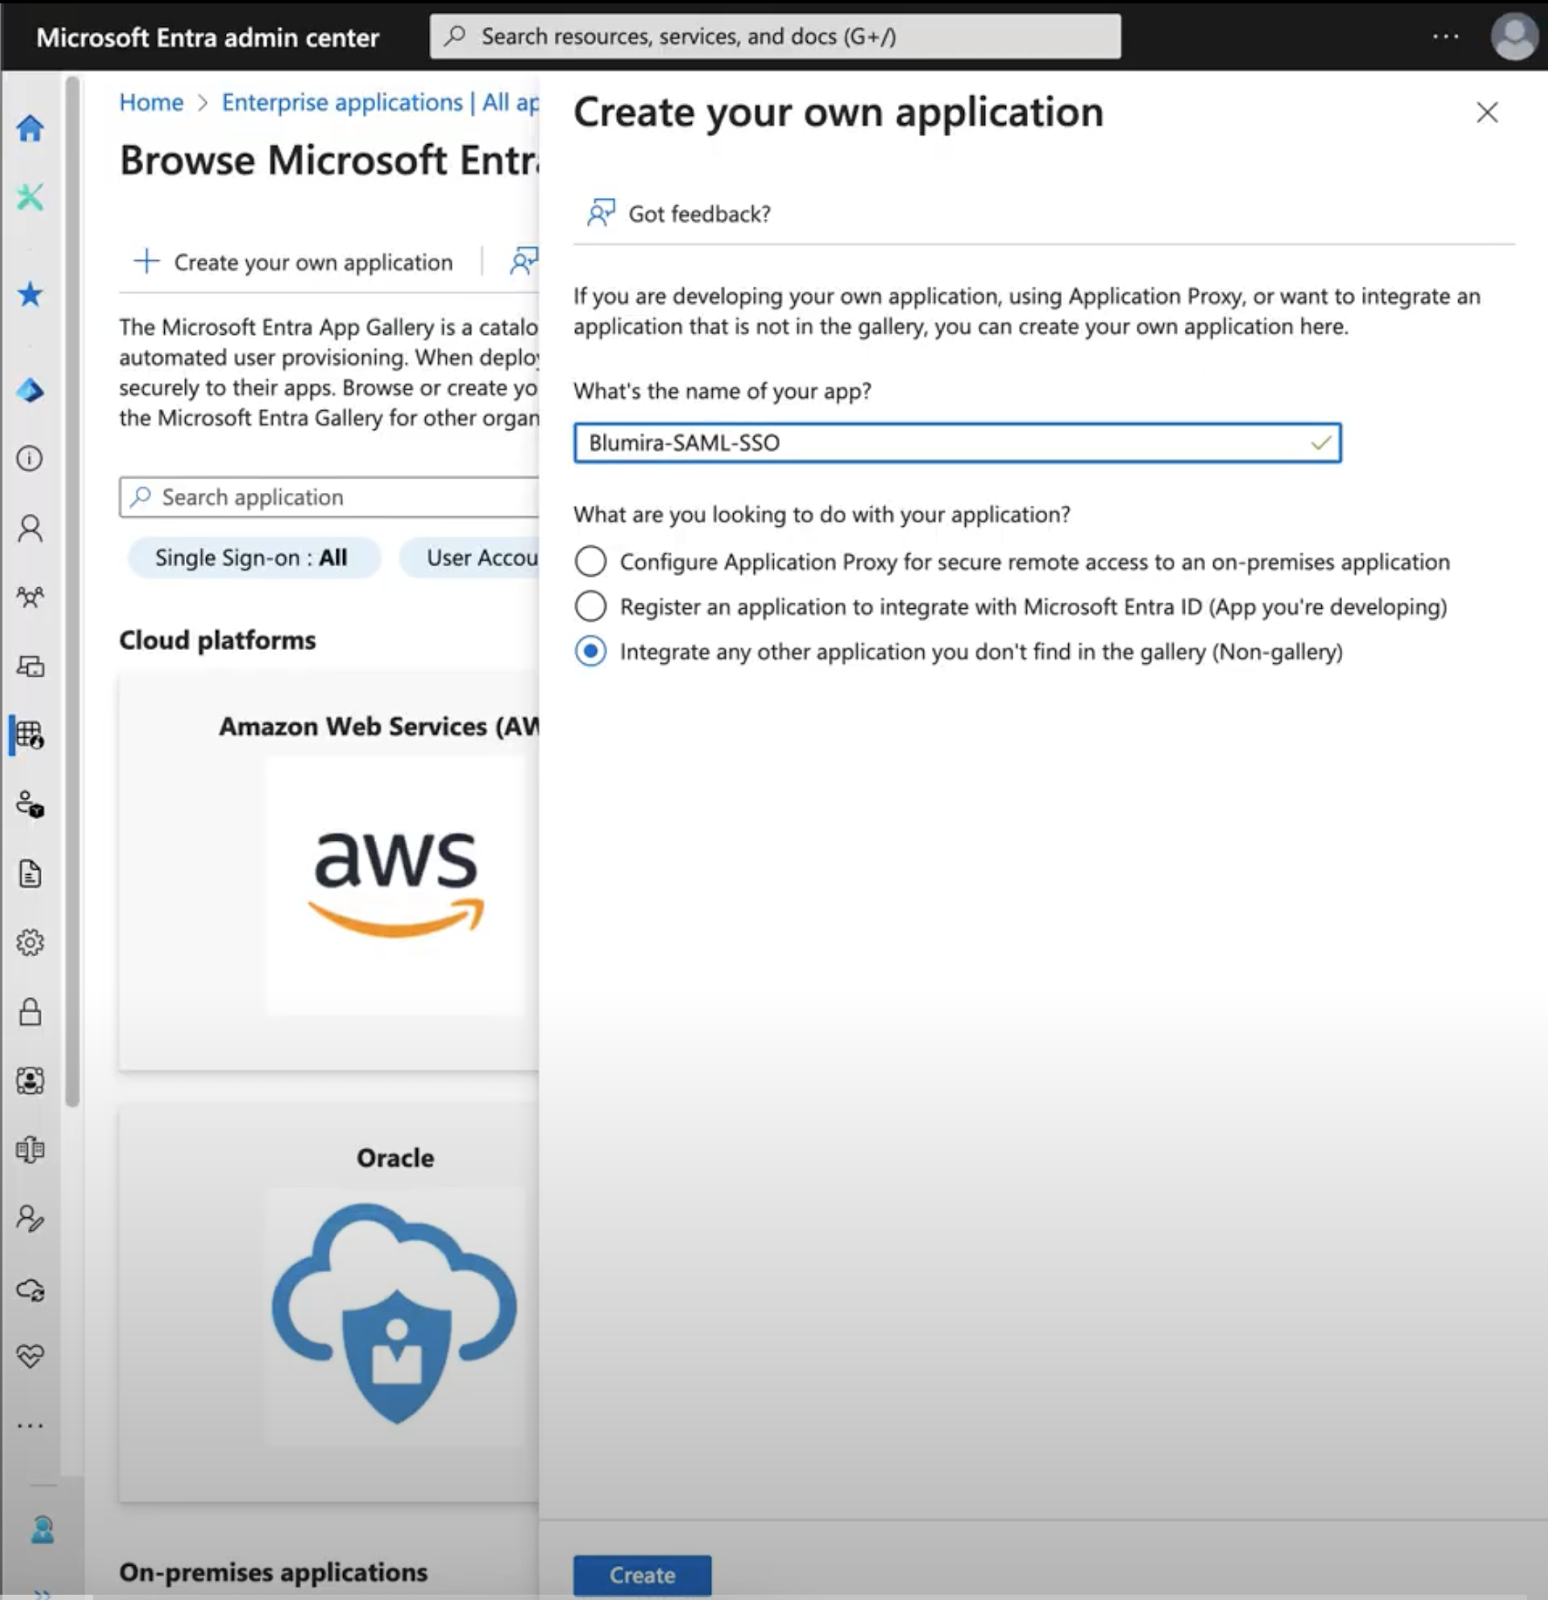
Task: Click the support person icon at sidebar bottom
Action: click(x=42, y=1529)
